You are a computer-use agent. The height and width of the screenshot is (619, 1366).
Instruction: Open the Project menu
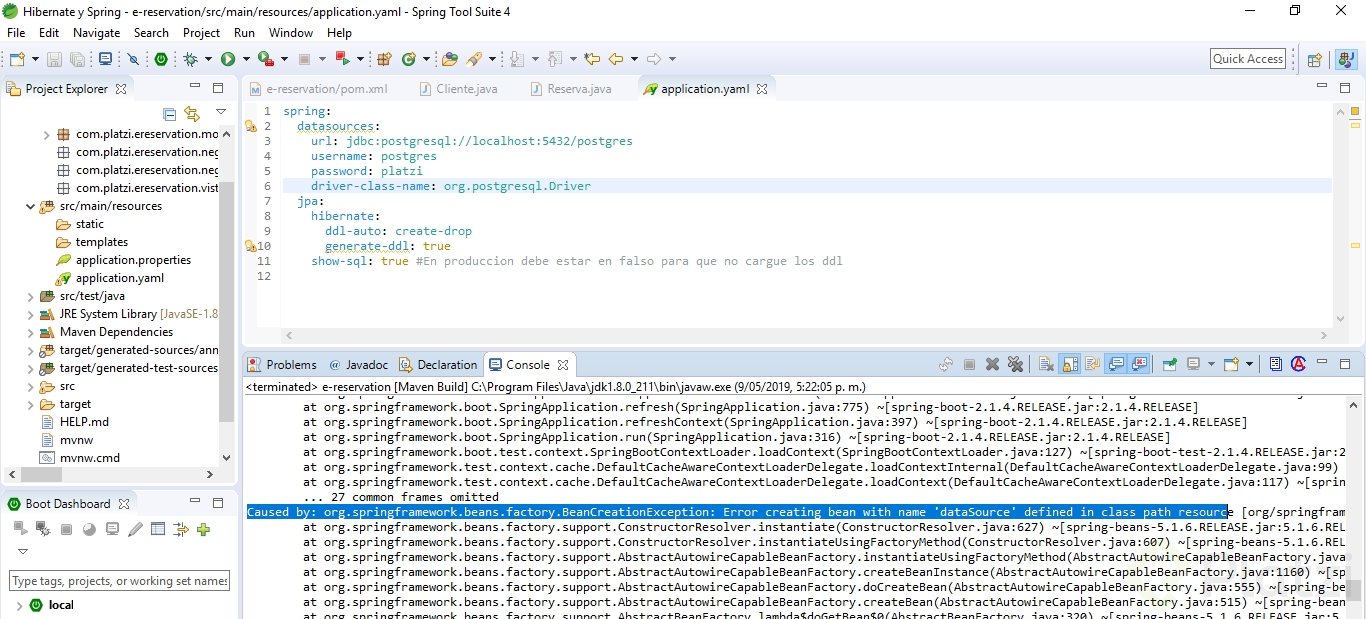tap(202, 33)
